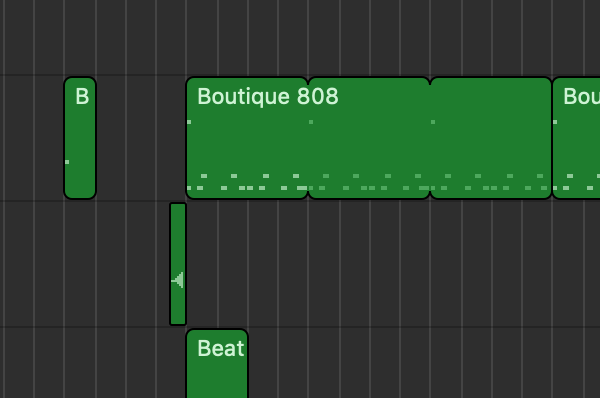The height and width of the screenshot is (398, 600).
Task: Click empty lane area right of the narrow green region
Action: click(393, 264)
